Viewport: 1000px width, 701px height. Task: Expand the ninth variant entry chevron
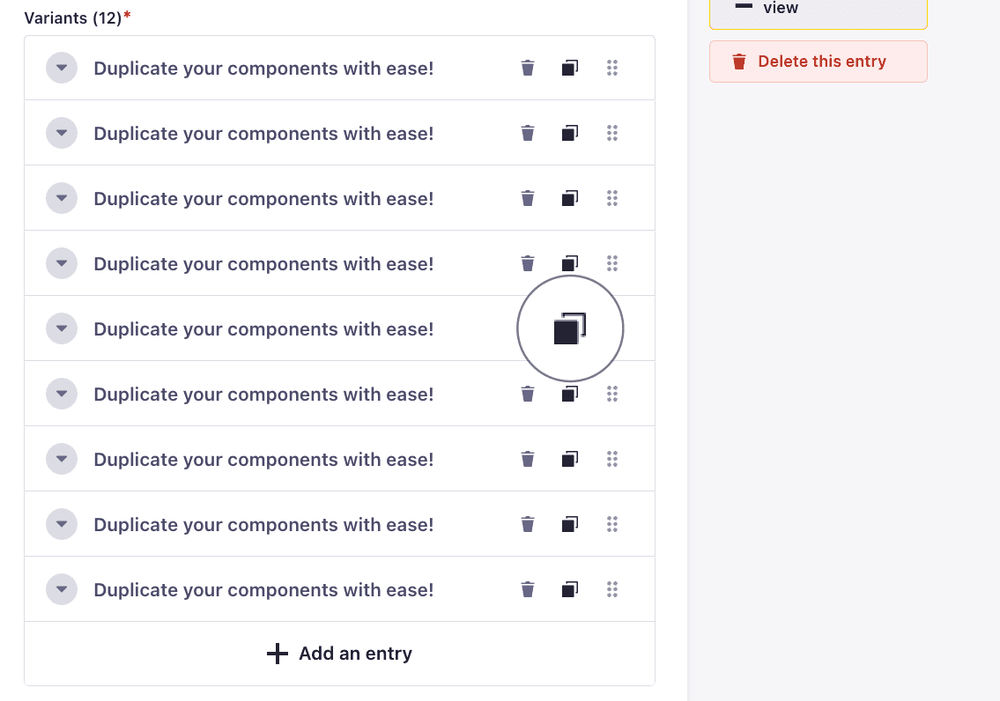62,589
